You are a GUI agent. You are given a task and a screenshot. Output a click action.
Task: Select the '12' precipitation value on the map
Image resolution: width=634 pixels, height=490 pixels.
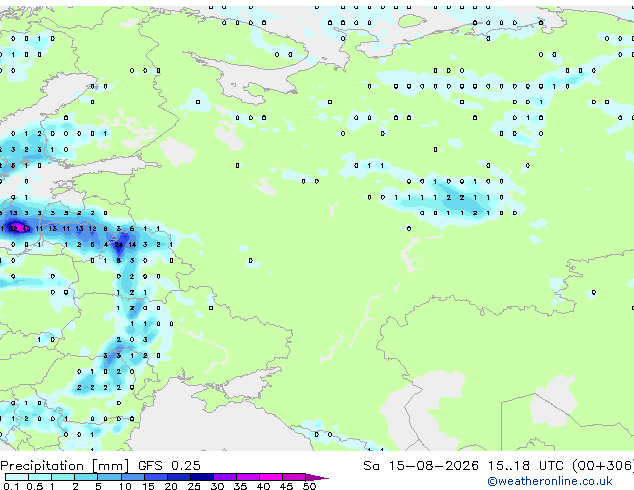click(92, 228)
